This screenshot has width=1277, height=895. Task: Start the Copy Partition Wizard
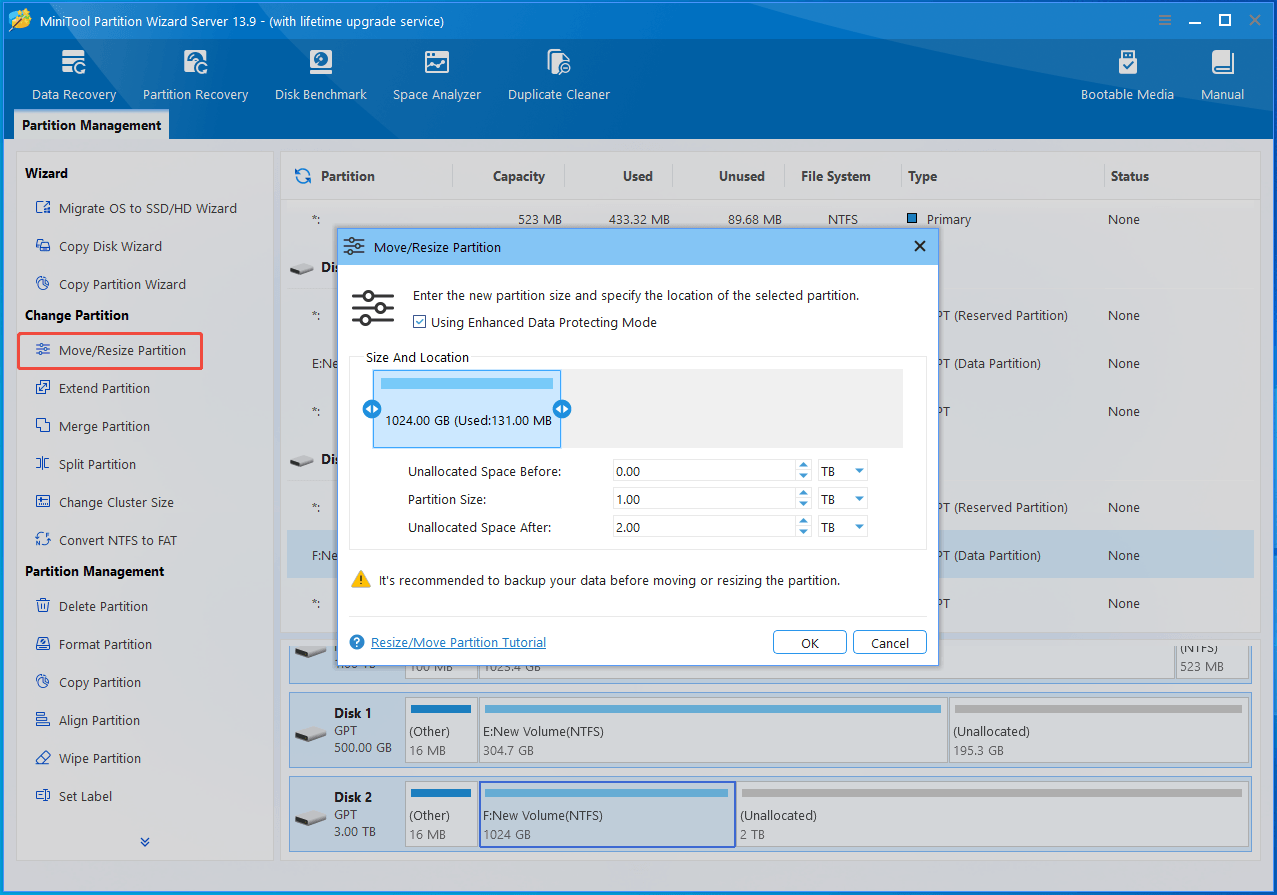110,284
